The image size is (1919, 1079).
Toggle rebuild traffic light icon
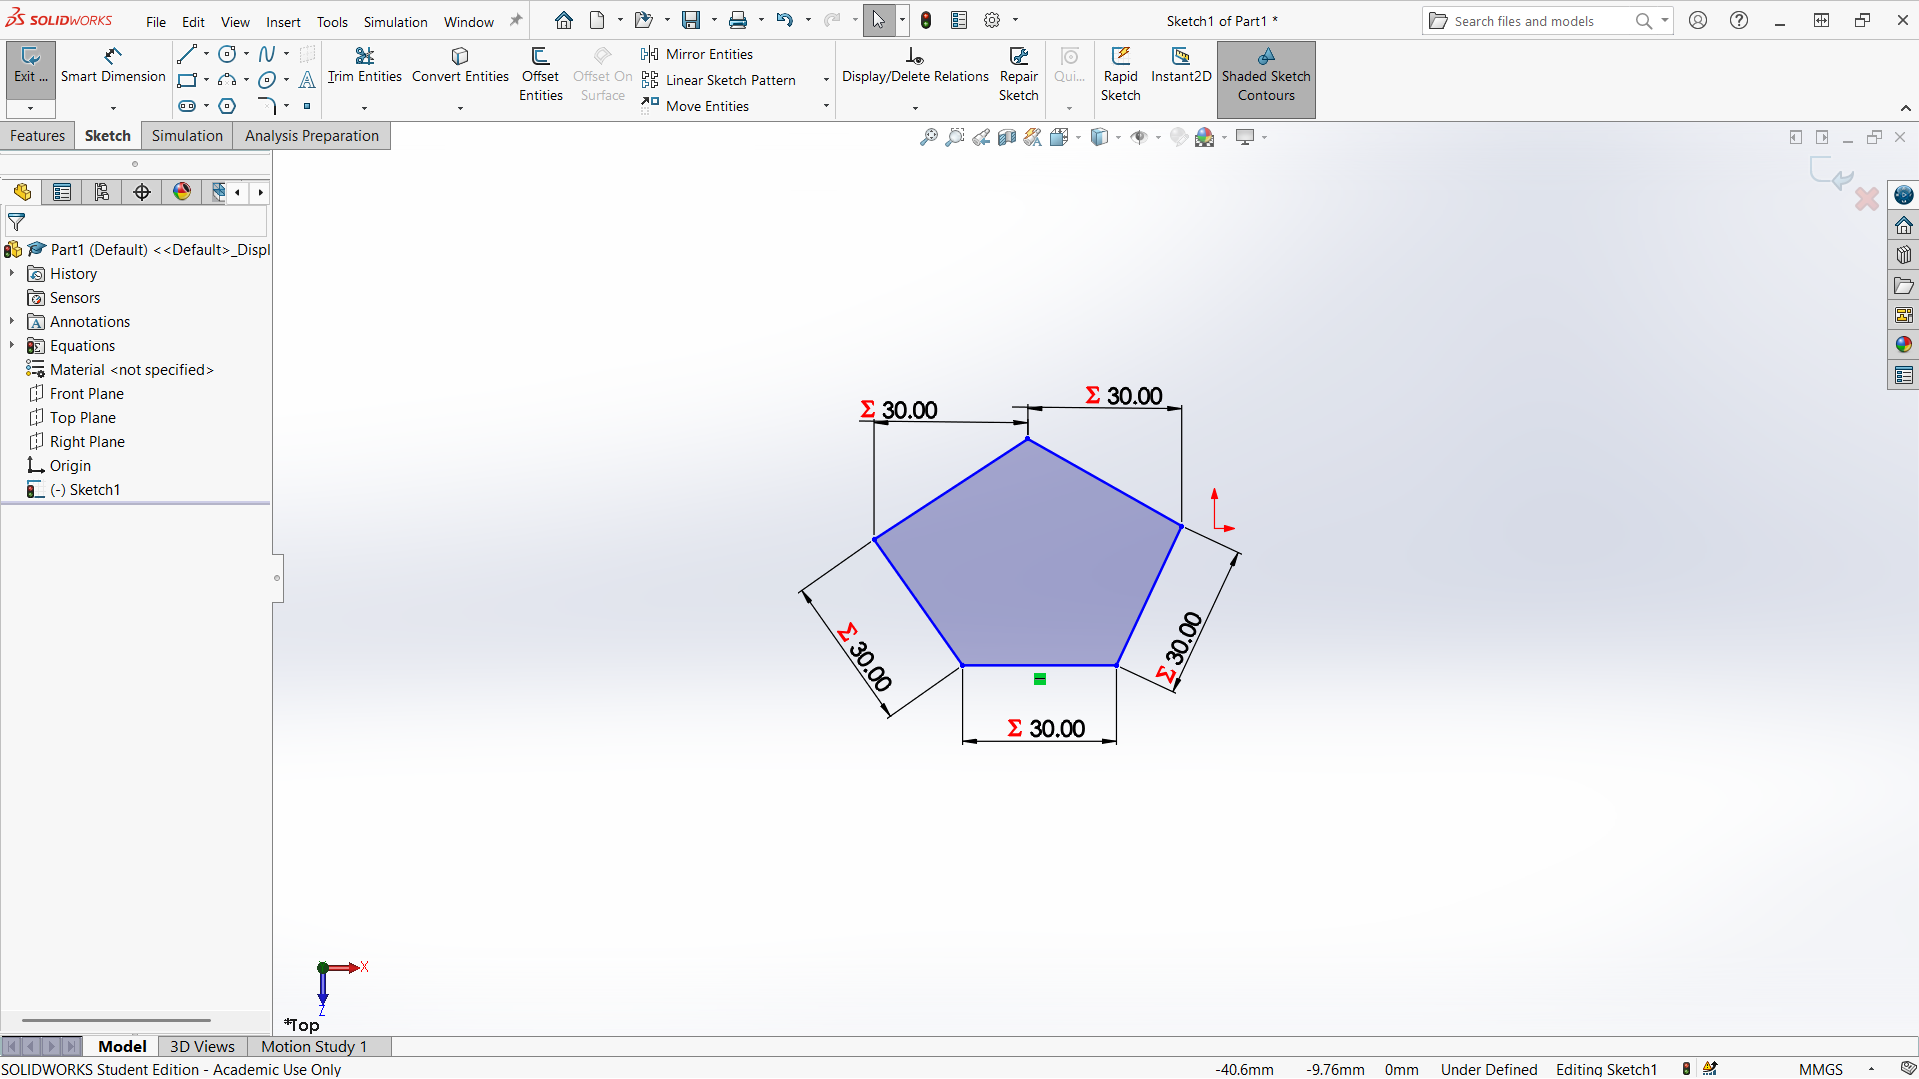click(926, 20)
